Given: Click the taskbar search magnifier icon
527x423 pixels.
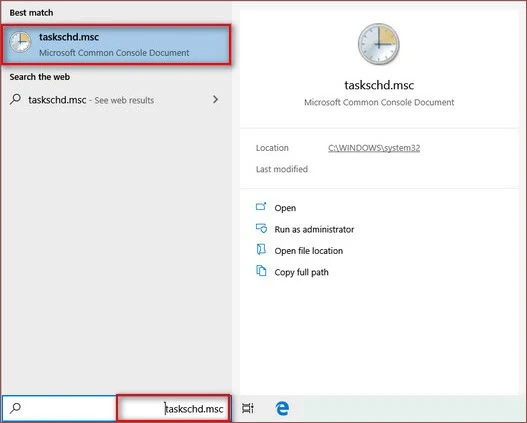Looking at the screenshot, I should click(15, 408).
